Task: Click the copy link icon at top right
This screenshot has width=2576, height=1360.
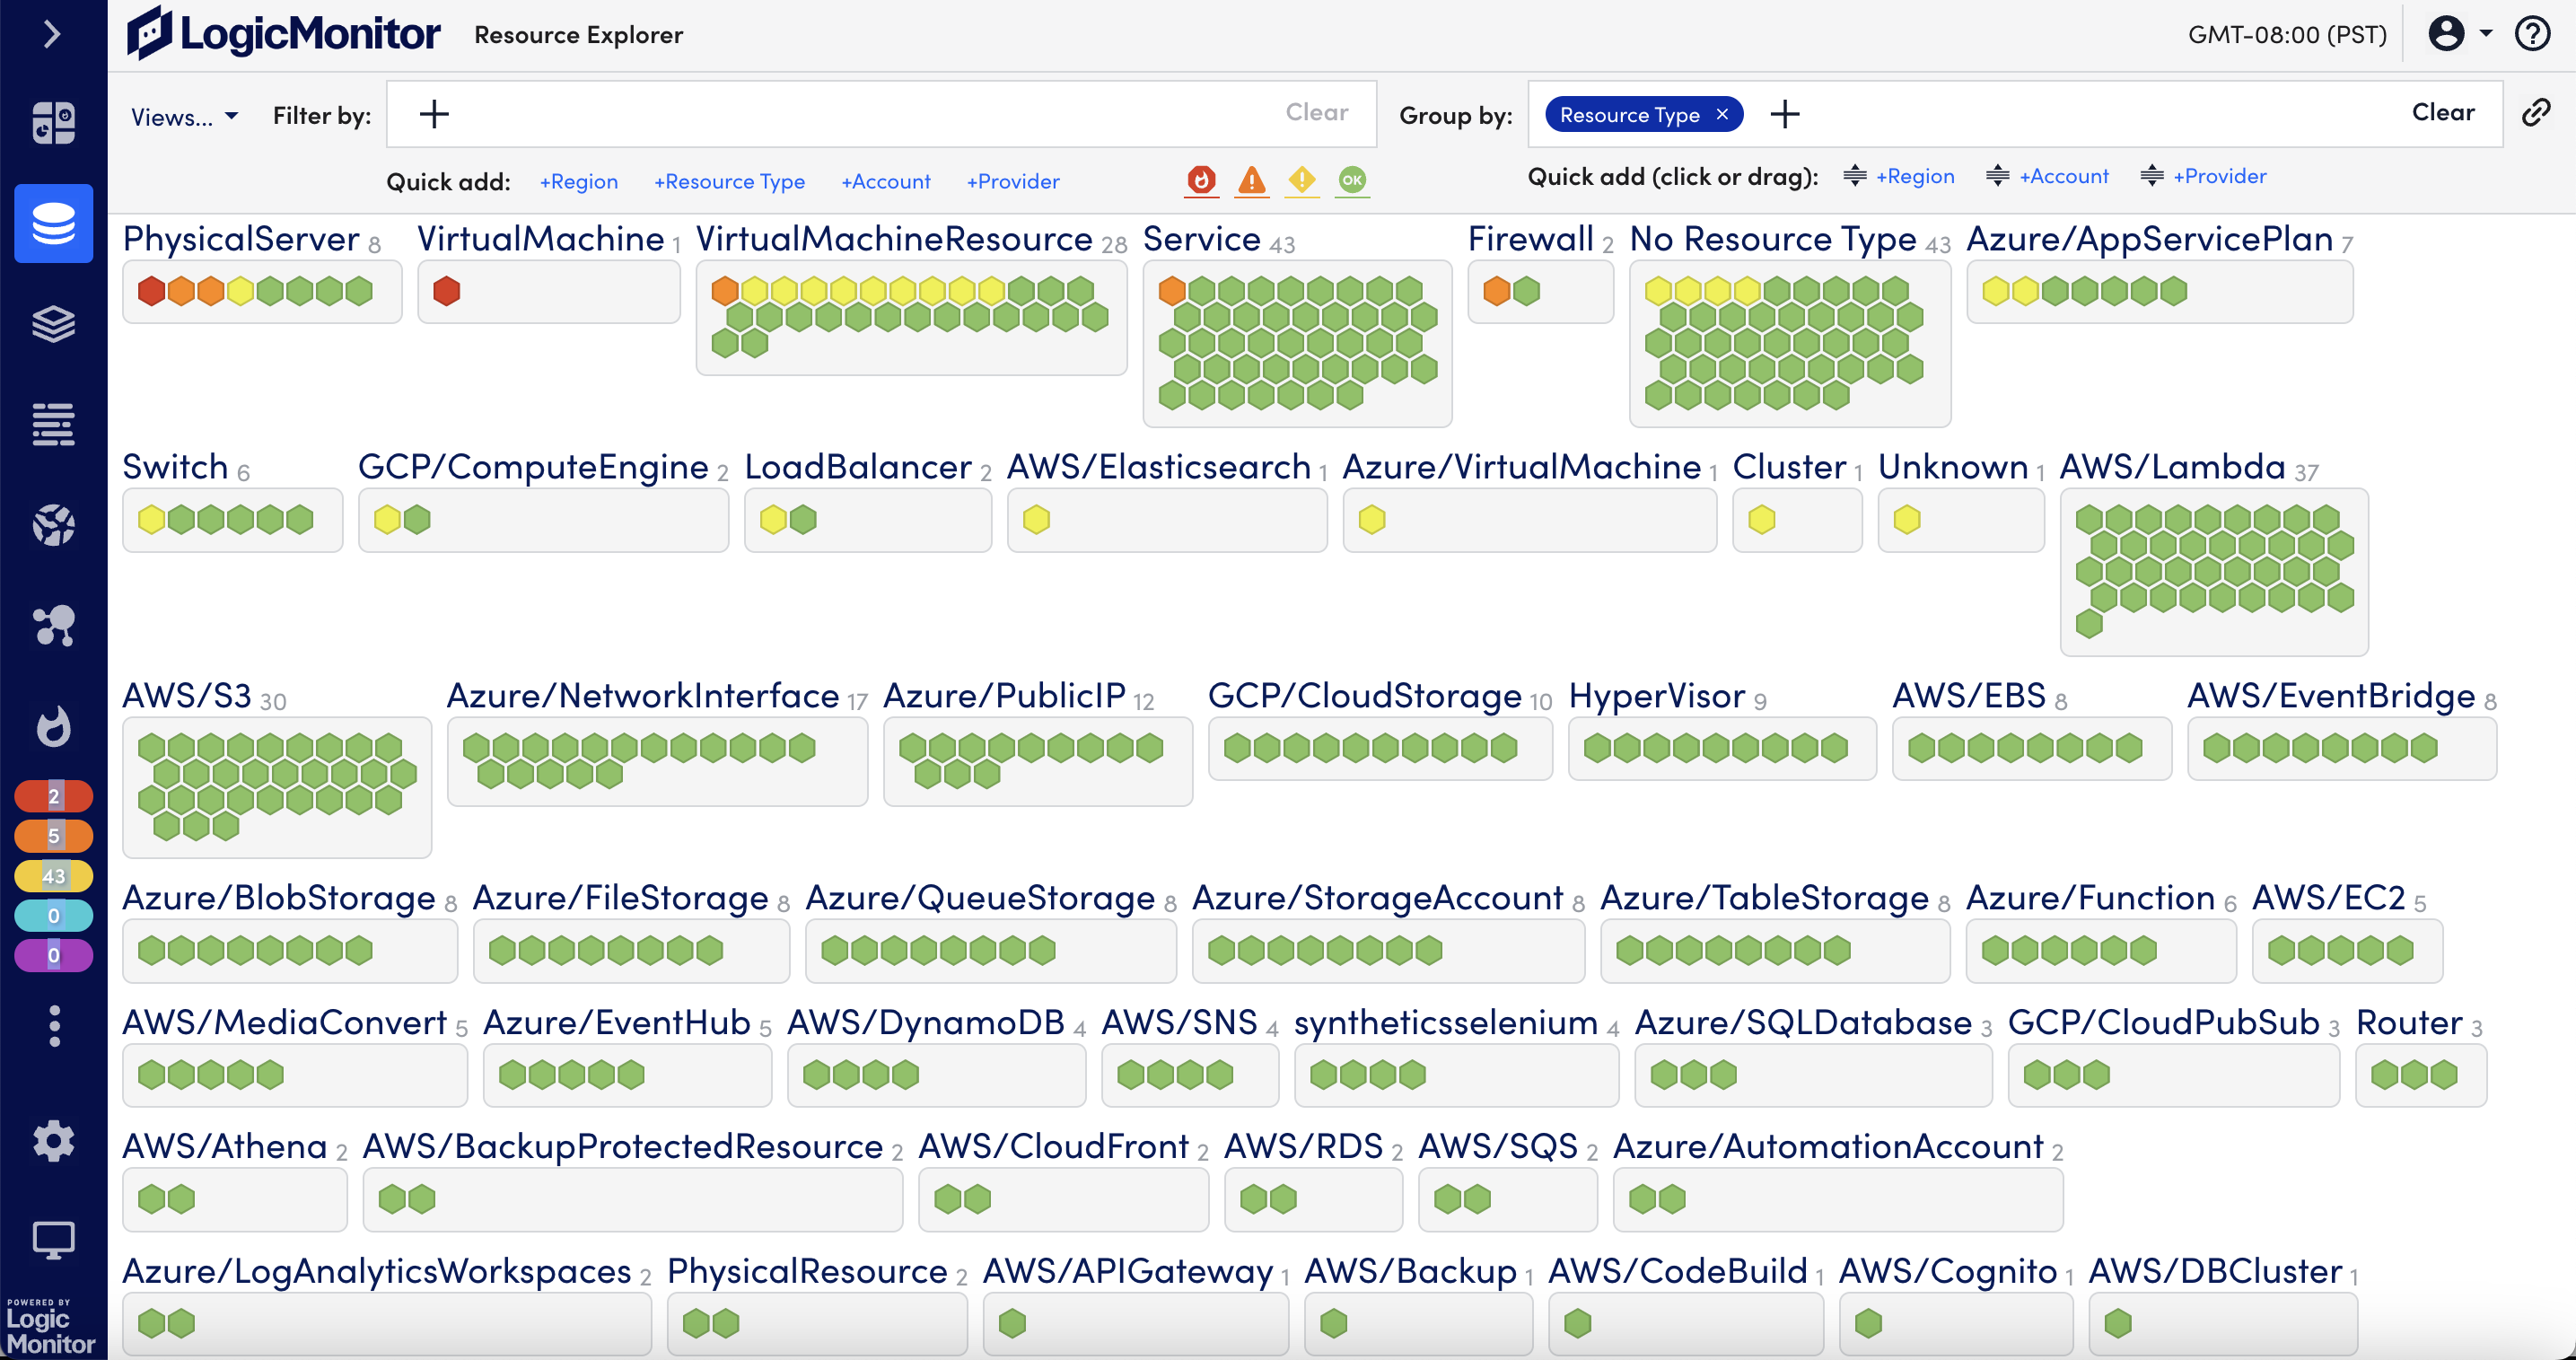Action: [x=2536, y=113]
